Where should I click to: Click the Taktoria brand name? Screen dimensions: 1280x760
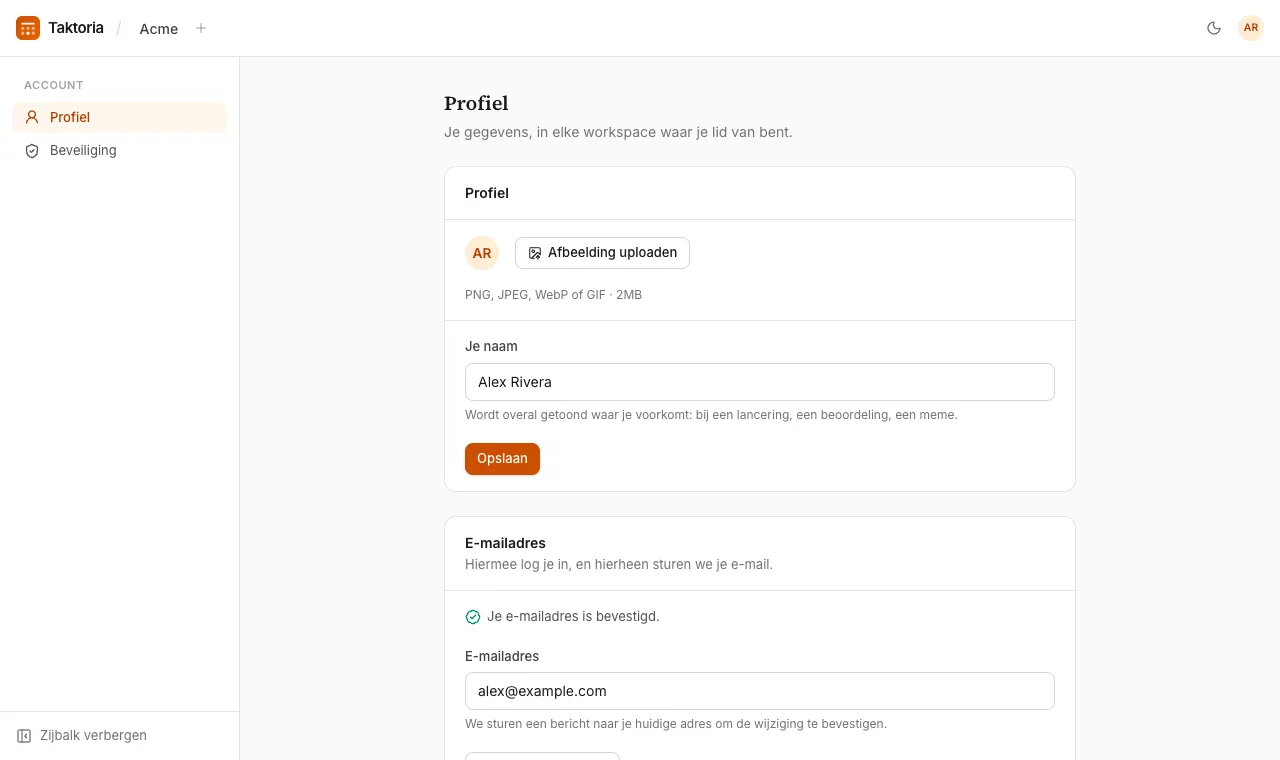(76, 28)
